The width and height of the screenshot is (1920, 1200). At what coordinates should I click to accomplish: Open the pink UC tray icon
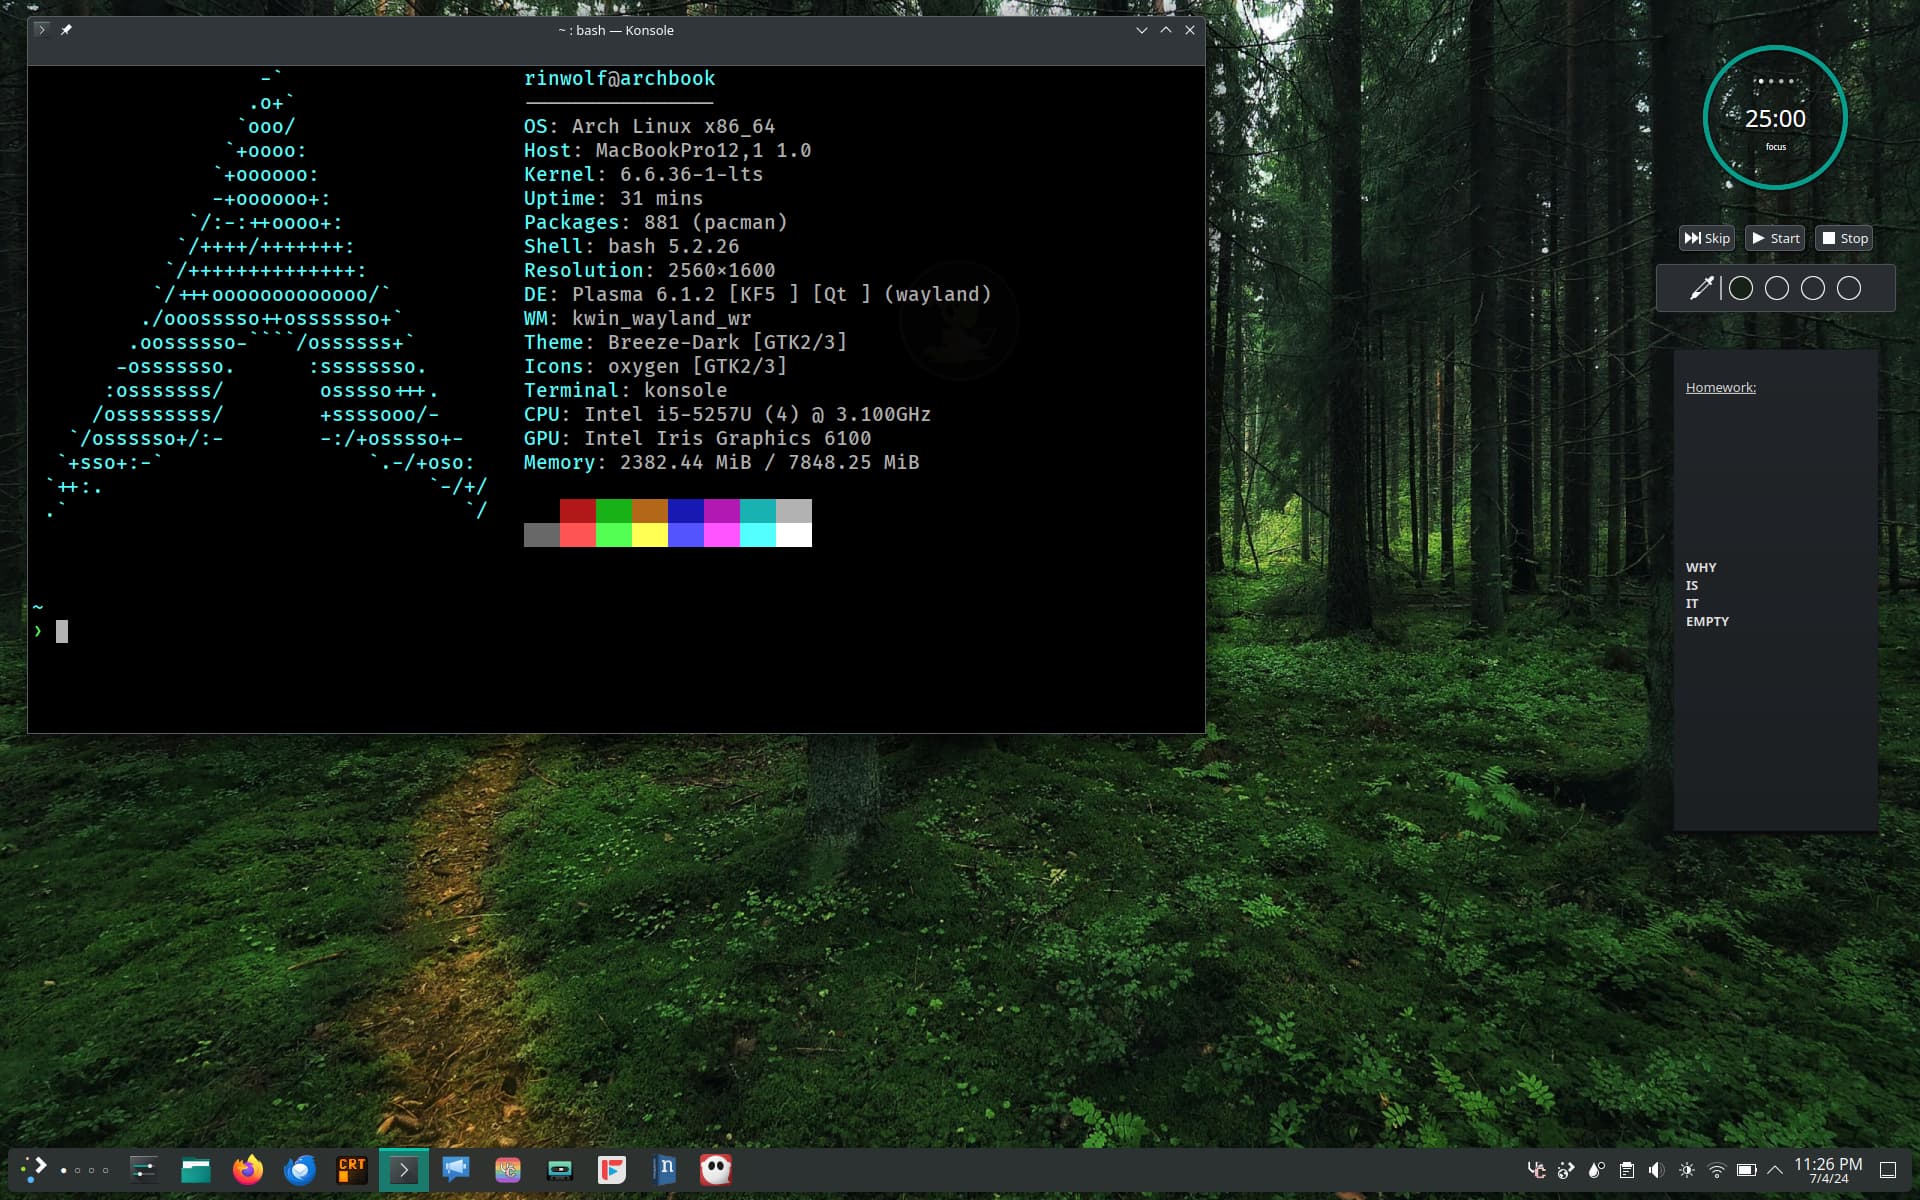click(1537, 1170)
